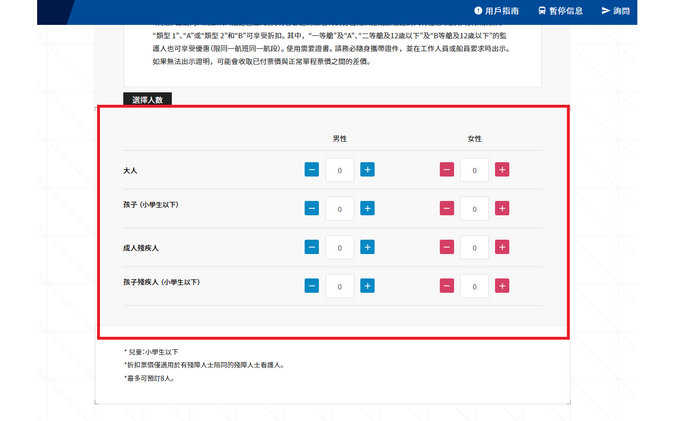Image resolution: width=674 pixels, height=421 pixels.
Task: Focus the male 成人殘疾人 number field
Action: [x=340, y=247]
